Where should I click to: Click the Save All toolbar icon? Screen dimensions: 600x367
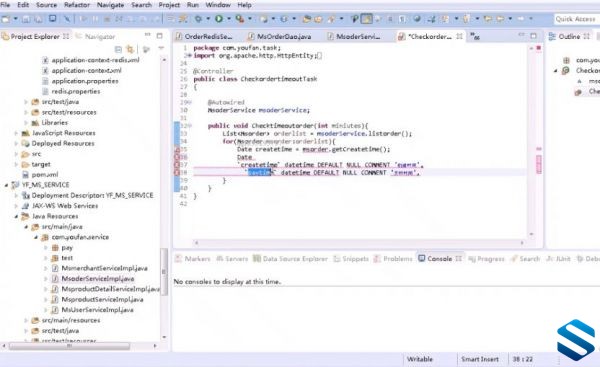(x=39, y=19)
